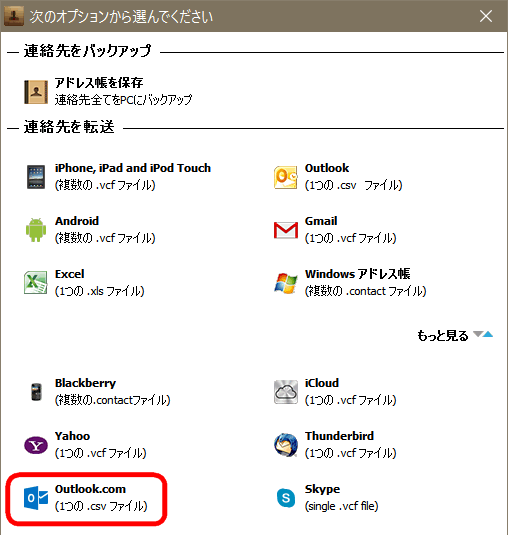Select アドレス帳を保存 option
Viewport: 508px width, 535px height.
(99, 83)
